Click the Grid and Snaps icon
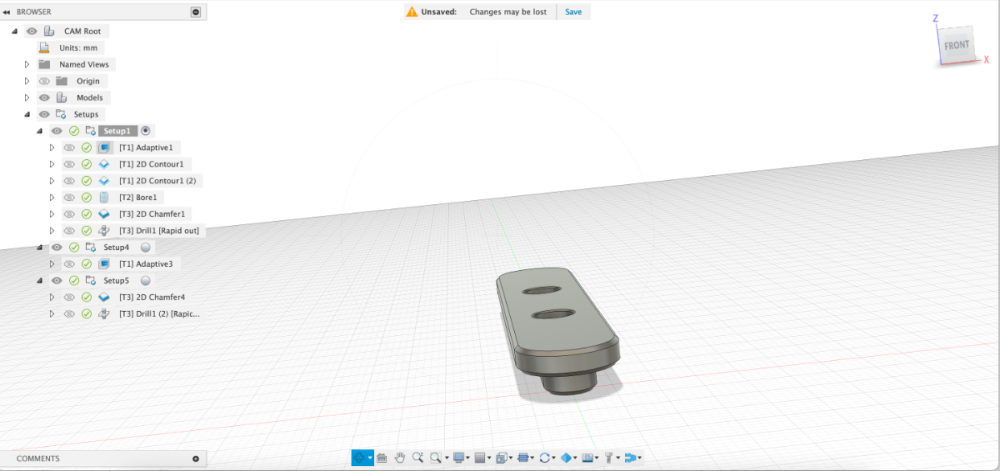 point(480,458)
